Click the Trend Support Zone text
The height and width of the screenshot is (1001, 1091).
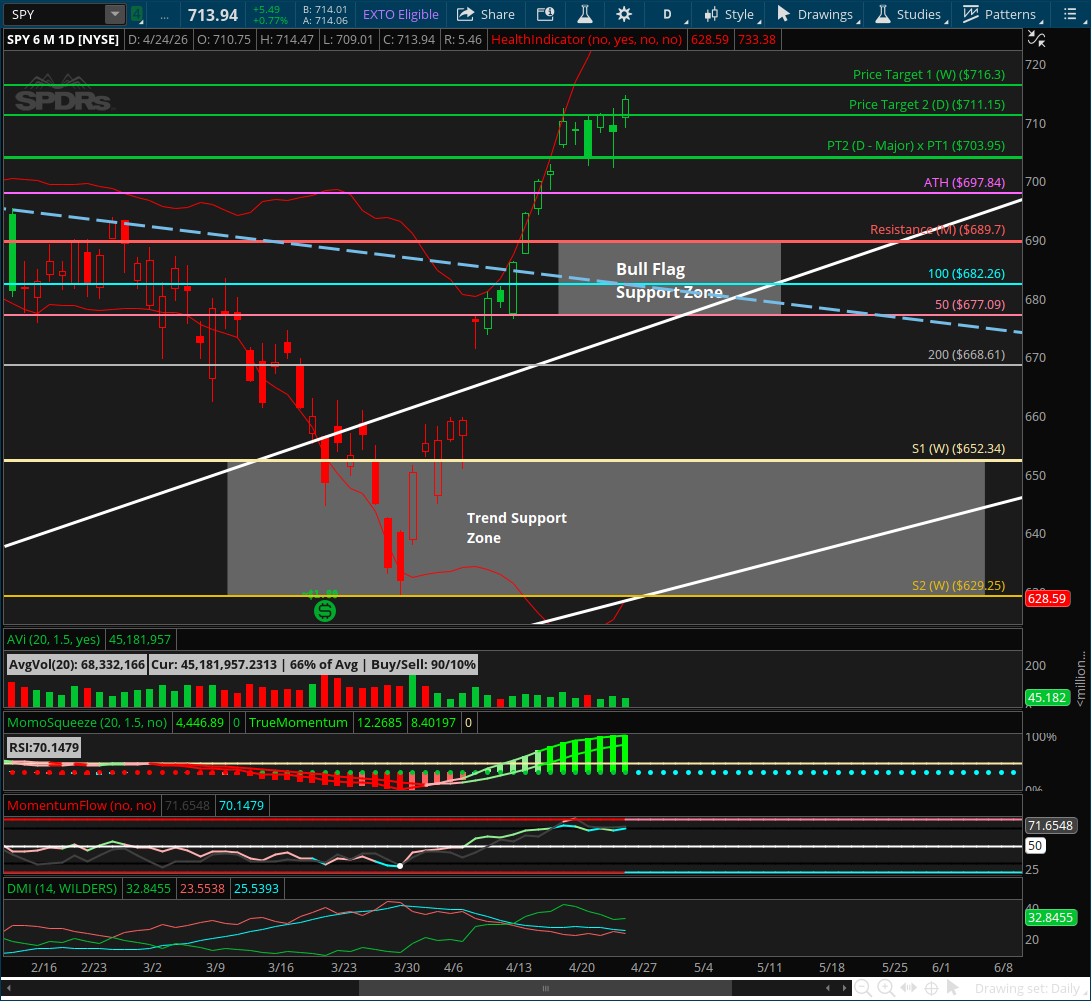click(x=516, y=528)
